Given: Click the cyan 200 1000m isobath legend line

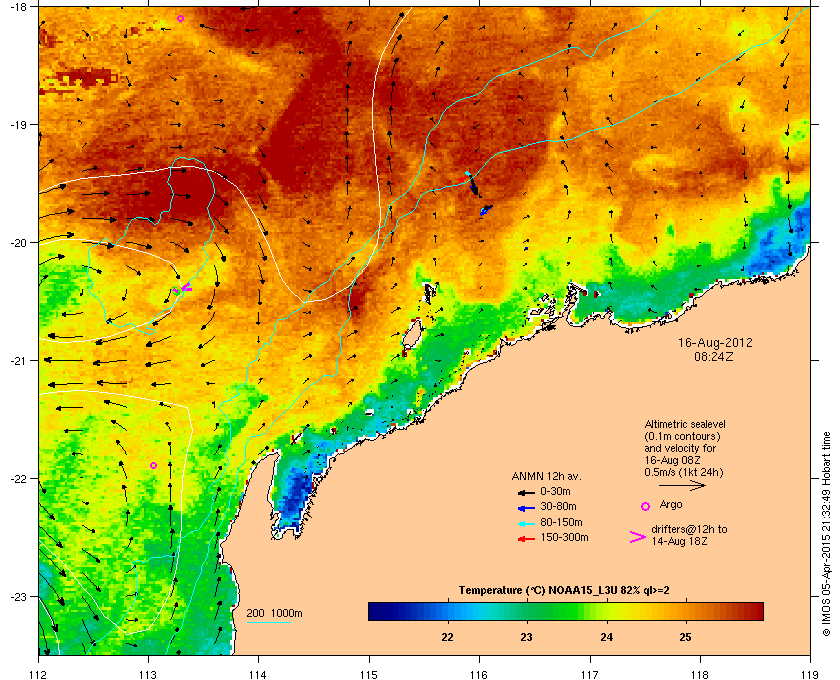Looking at the screenshot, I should coord(268,622).
